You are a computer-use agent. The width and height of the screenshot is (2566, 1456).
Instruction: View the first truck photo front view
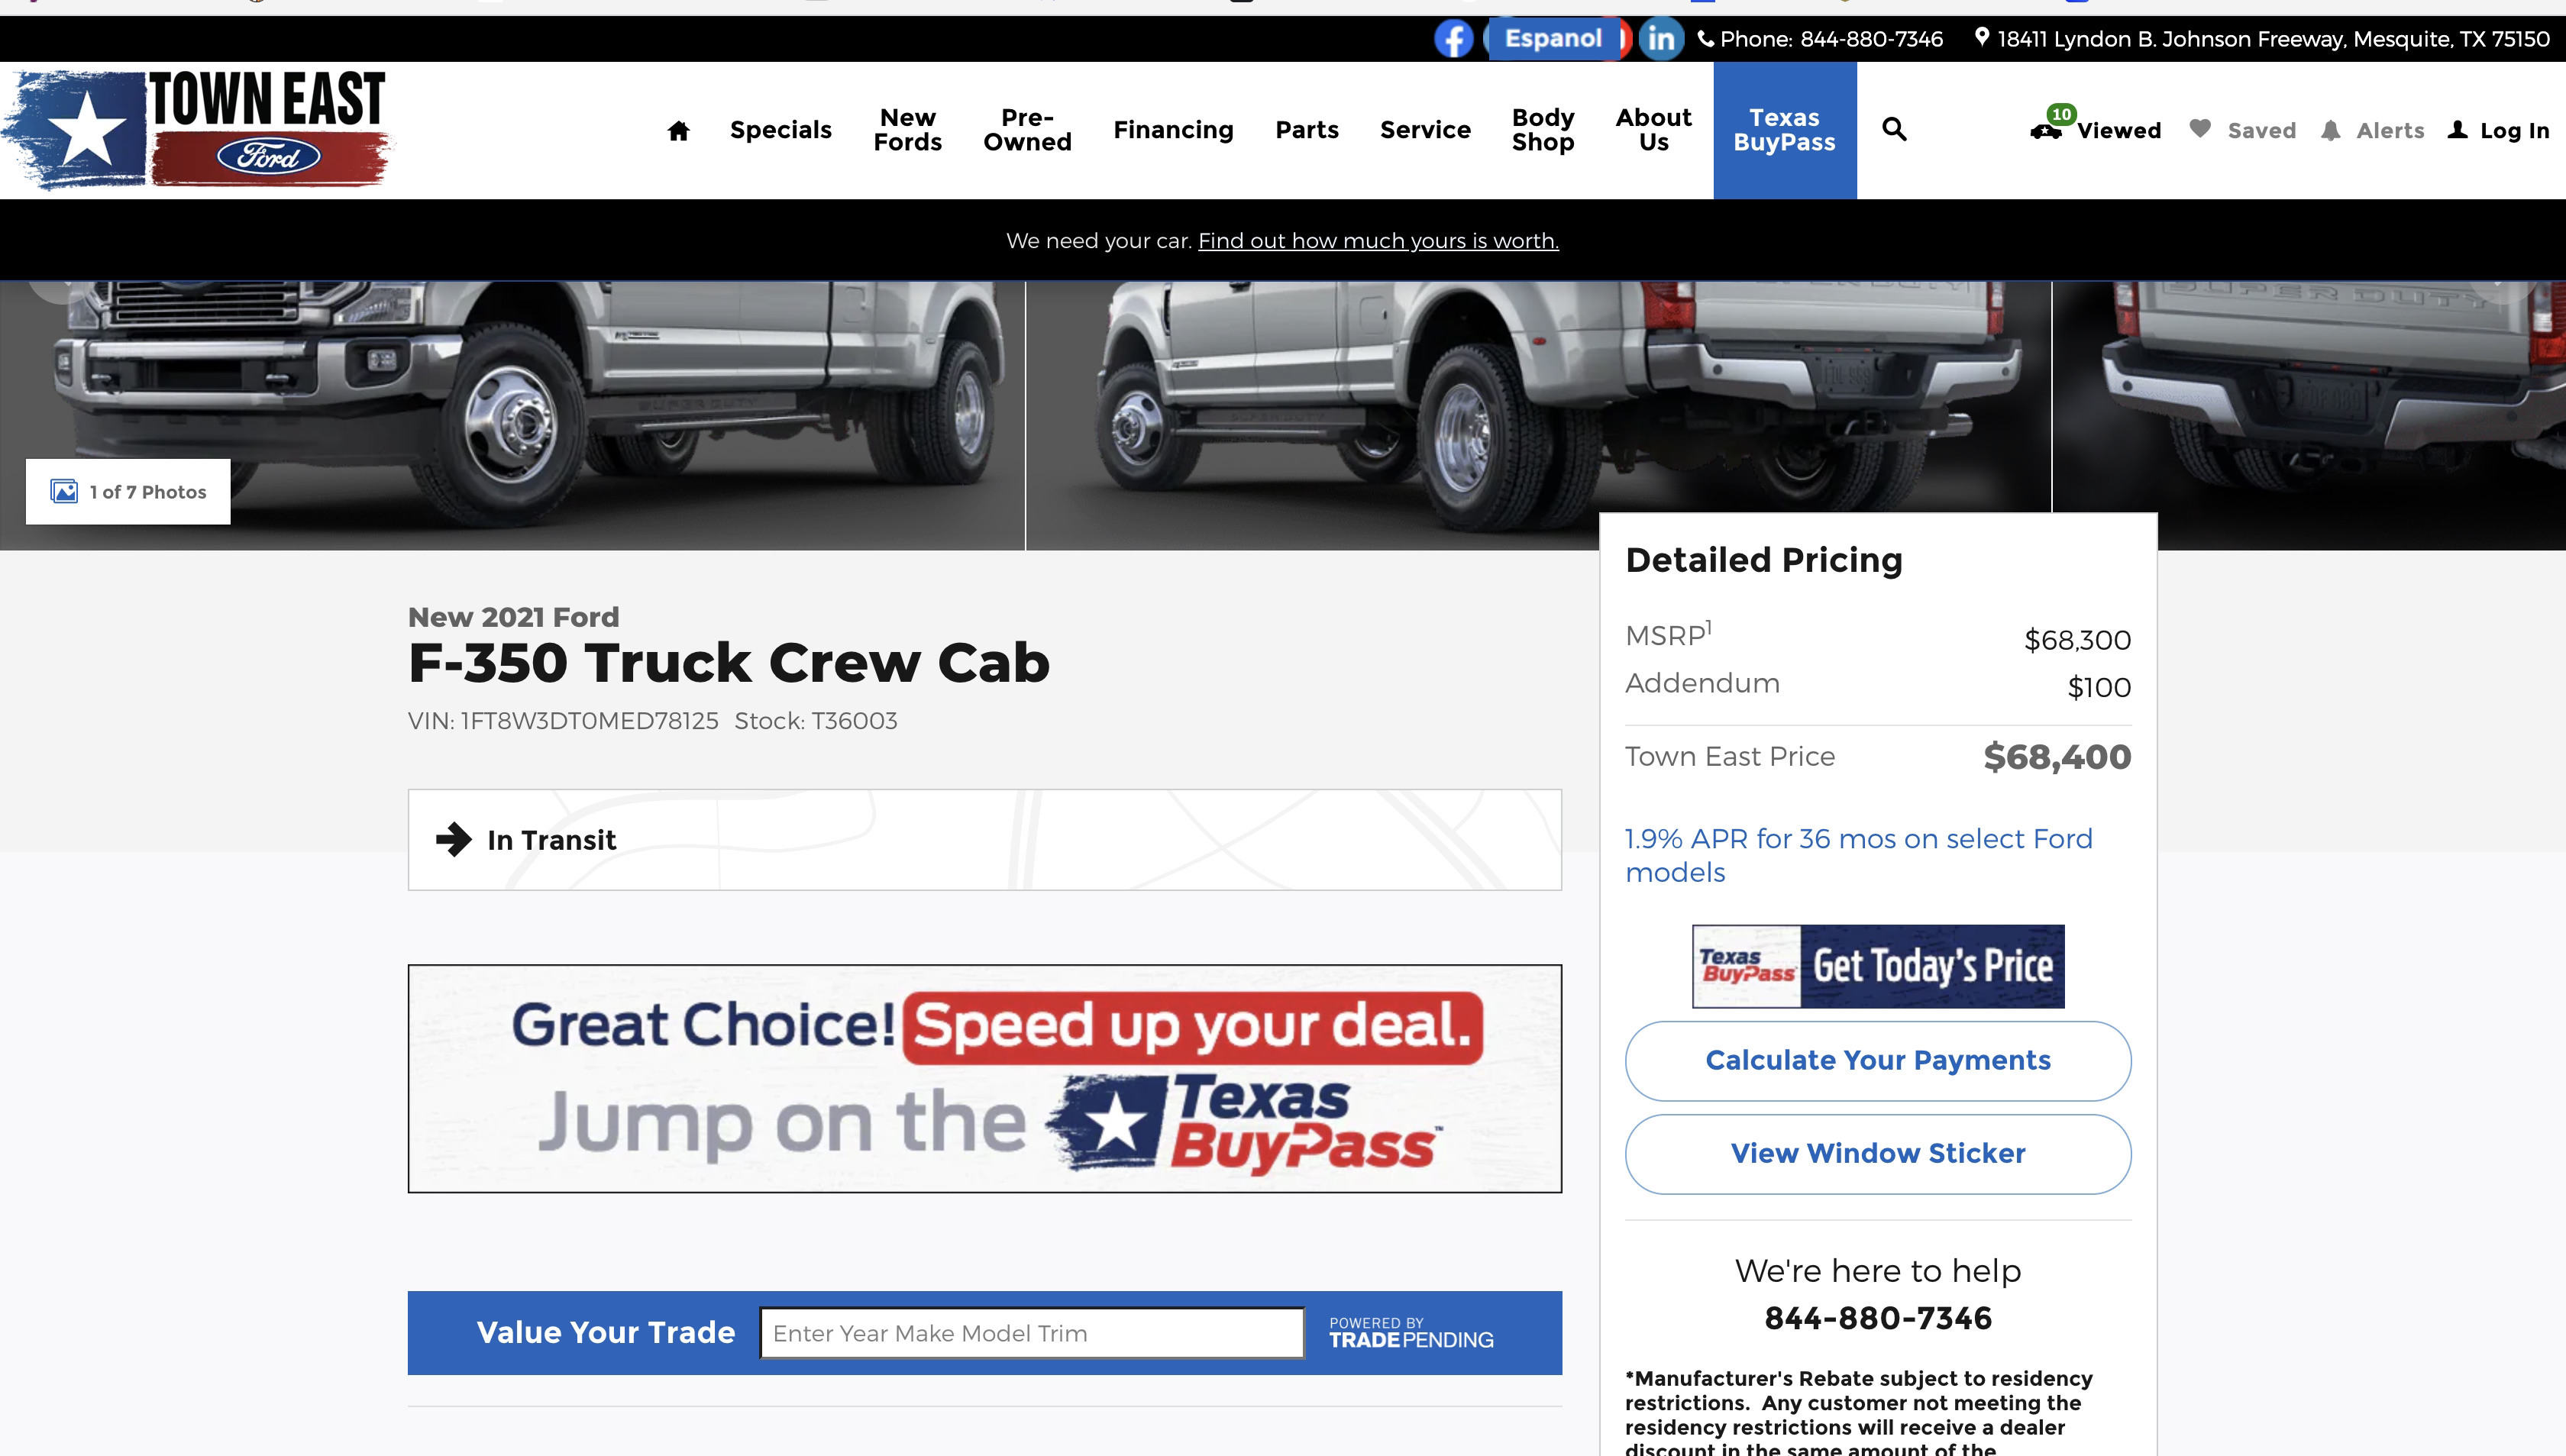point(512,415)
